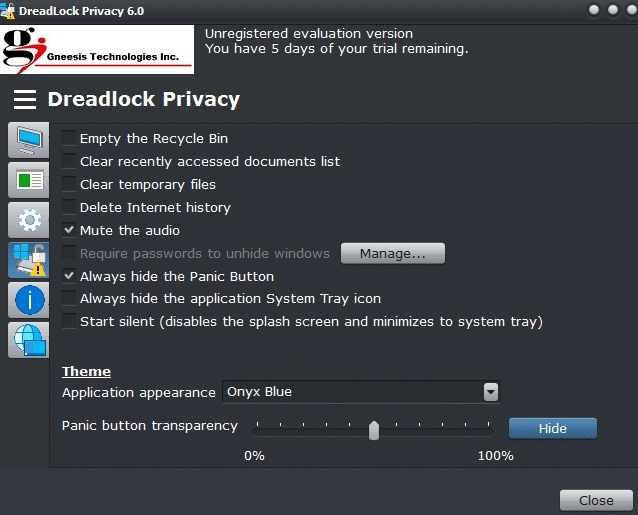Check Delete Internet history option
Image resolution: width=638 pixels, height=515 pixels.
point(69,207)
